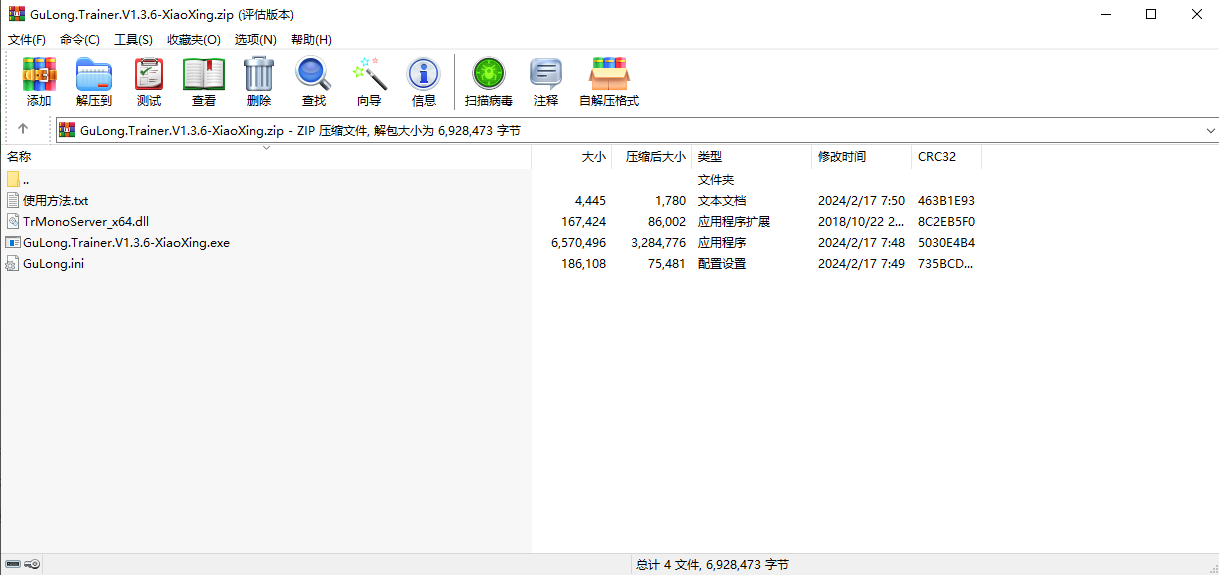Select the file TrMonoServer_x64.dll
The width and height of the screenshot is (1219, 575).
tap(86, 222)
